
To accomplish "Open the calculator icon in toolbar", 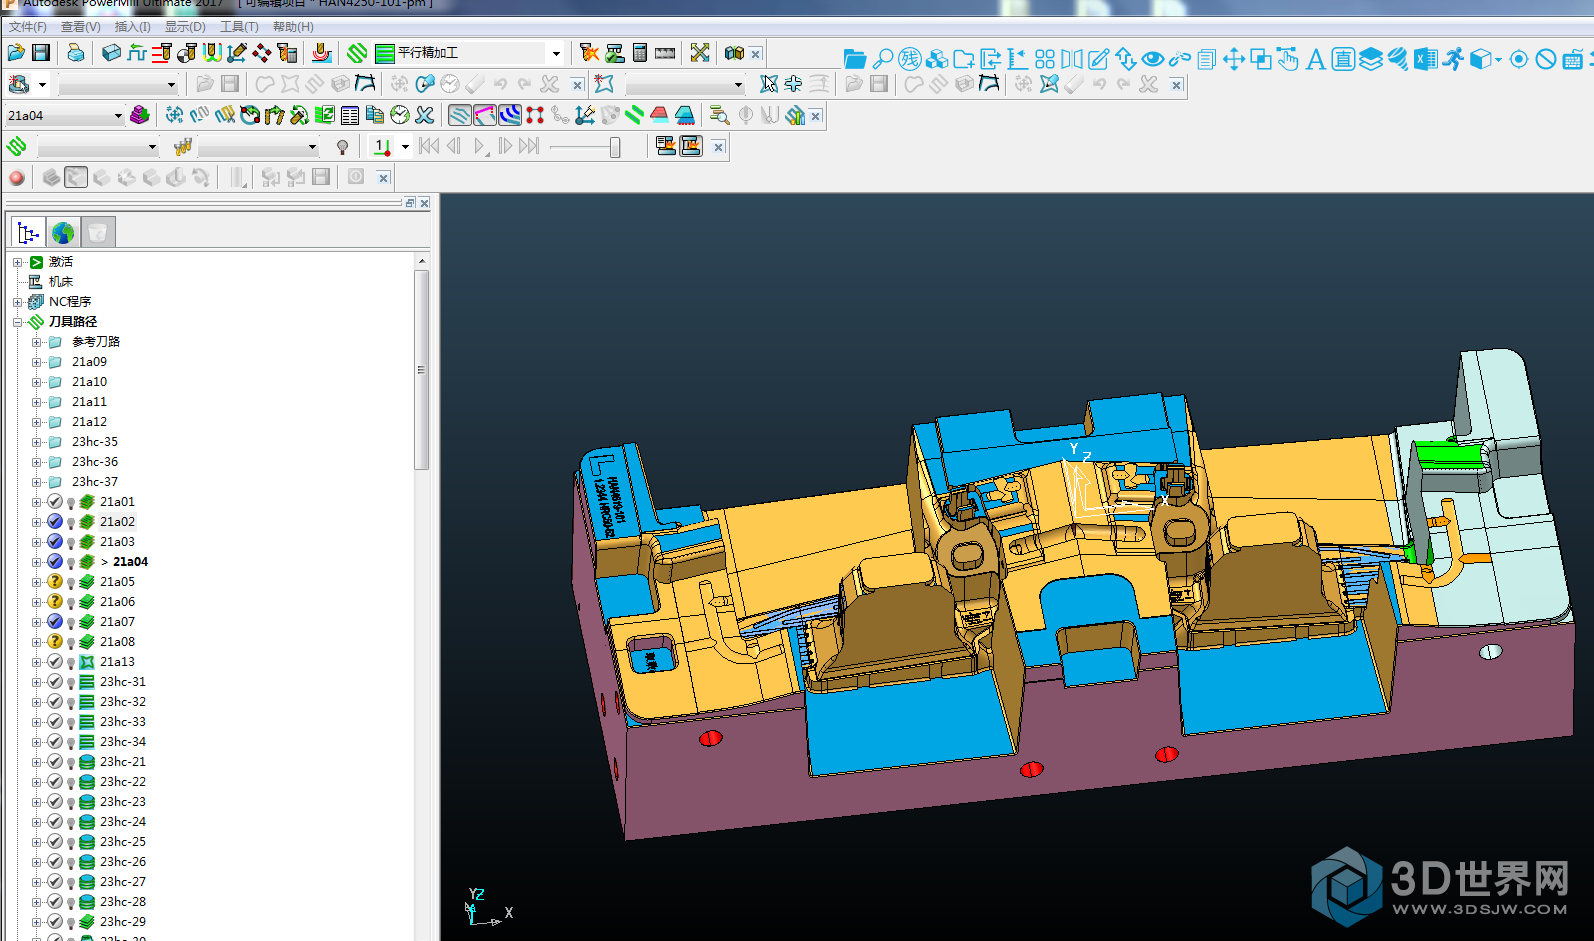I will pos(640,53).
